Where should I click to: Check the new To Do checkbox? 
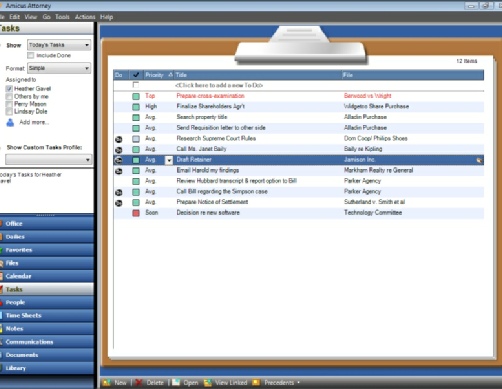tap(136, 85)
